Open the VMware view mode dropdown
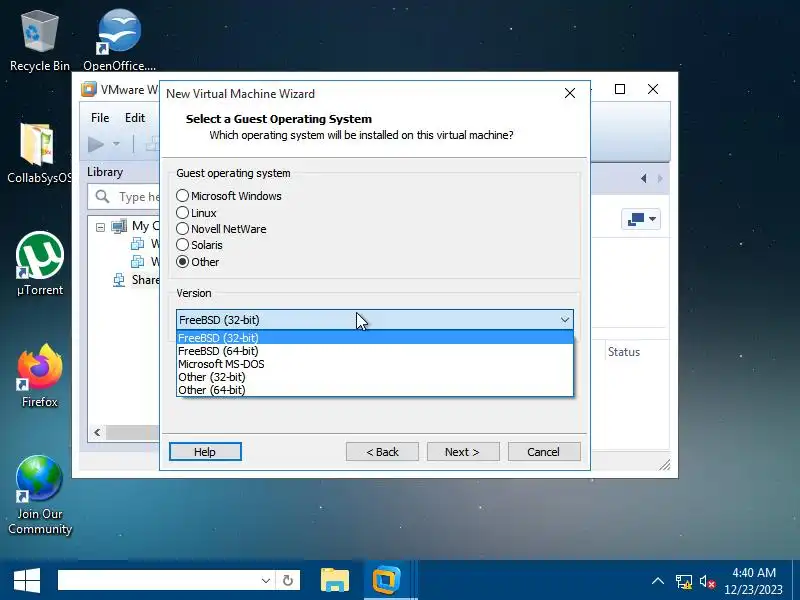This screenshot has height=600, width=800. [x=641, y=219]
